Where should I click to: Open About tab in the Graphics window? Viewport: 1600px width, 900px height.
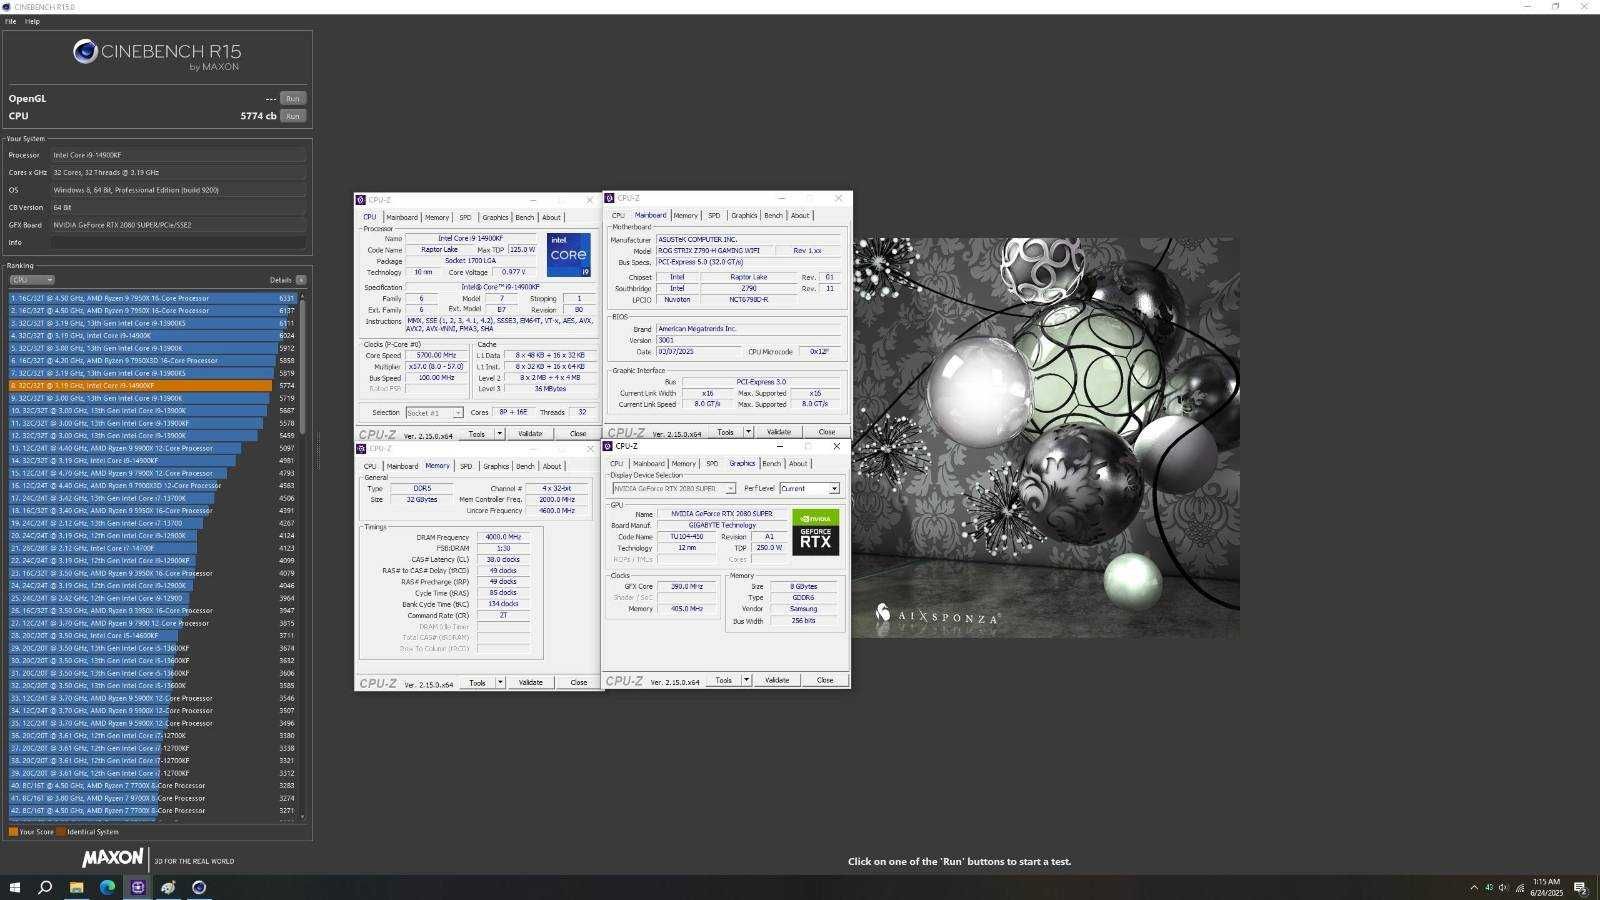click(798, 463)
